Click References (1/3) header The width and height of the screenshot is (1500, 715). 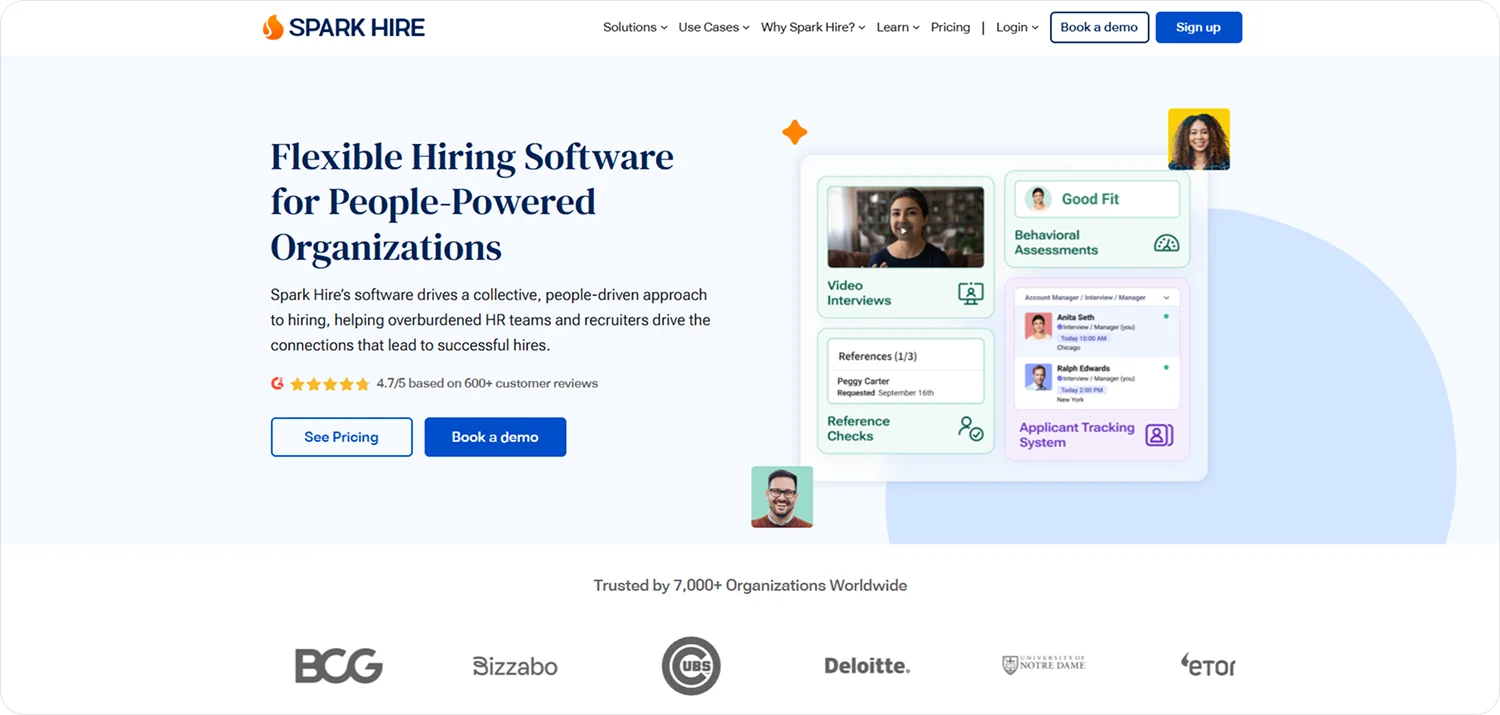[x=878, y=356]
